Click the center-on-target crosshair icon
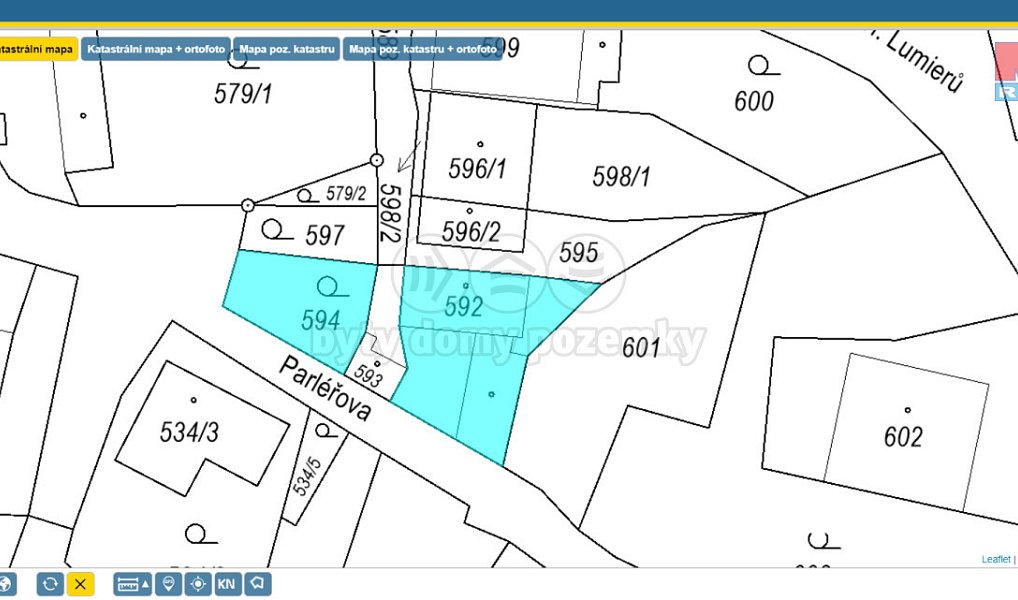This screenshot has width=1018, height=600. 198,584
